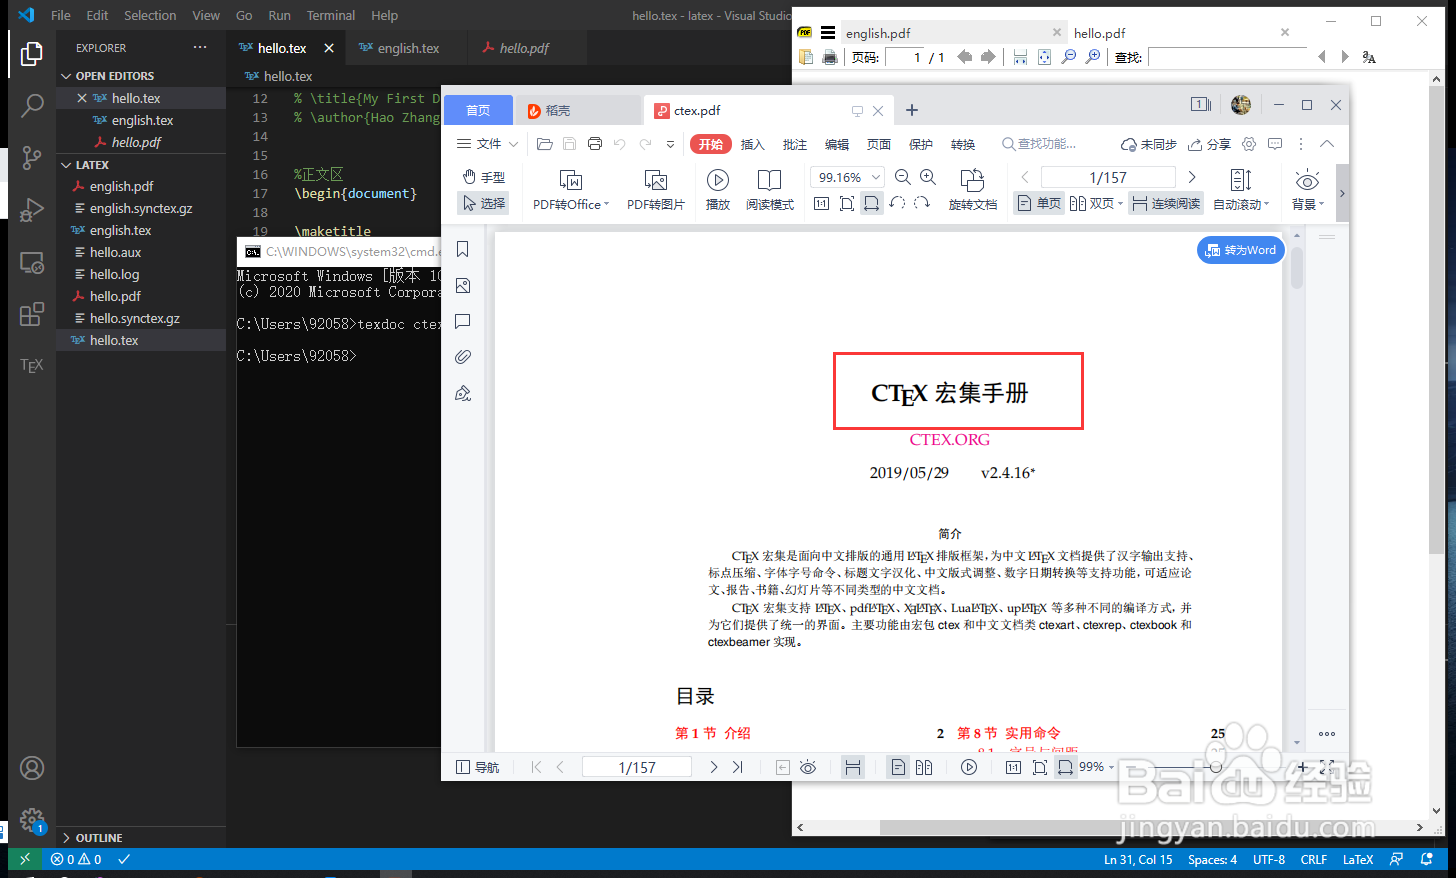Open the Terminal menu in VS Code

pos(331,15)
